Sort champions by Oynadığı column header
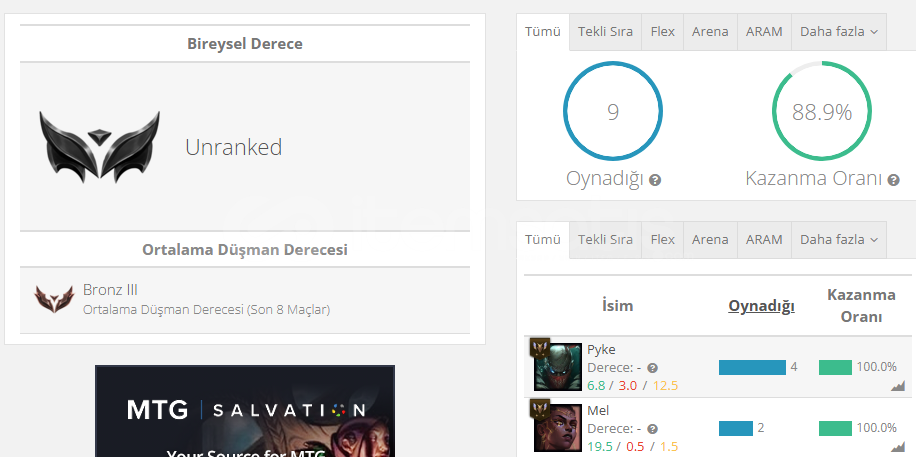 [x=761, y=306]
